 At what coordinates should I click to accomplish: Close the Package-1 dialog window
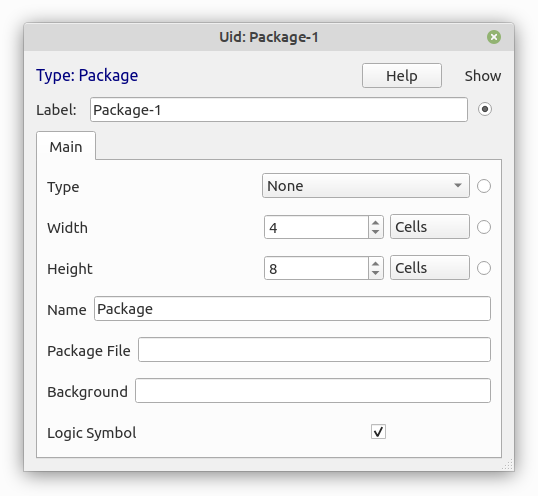pyautogui.click(x=494, y=37)
